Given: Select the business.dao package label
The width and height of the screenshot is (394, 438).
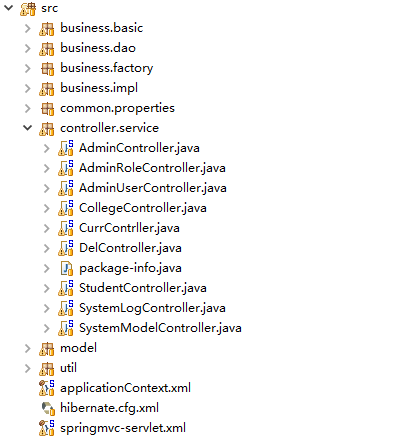Looking at the screenshot, I should tap(98, 48).
